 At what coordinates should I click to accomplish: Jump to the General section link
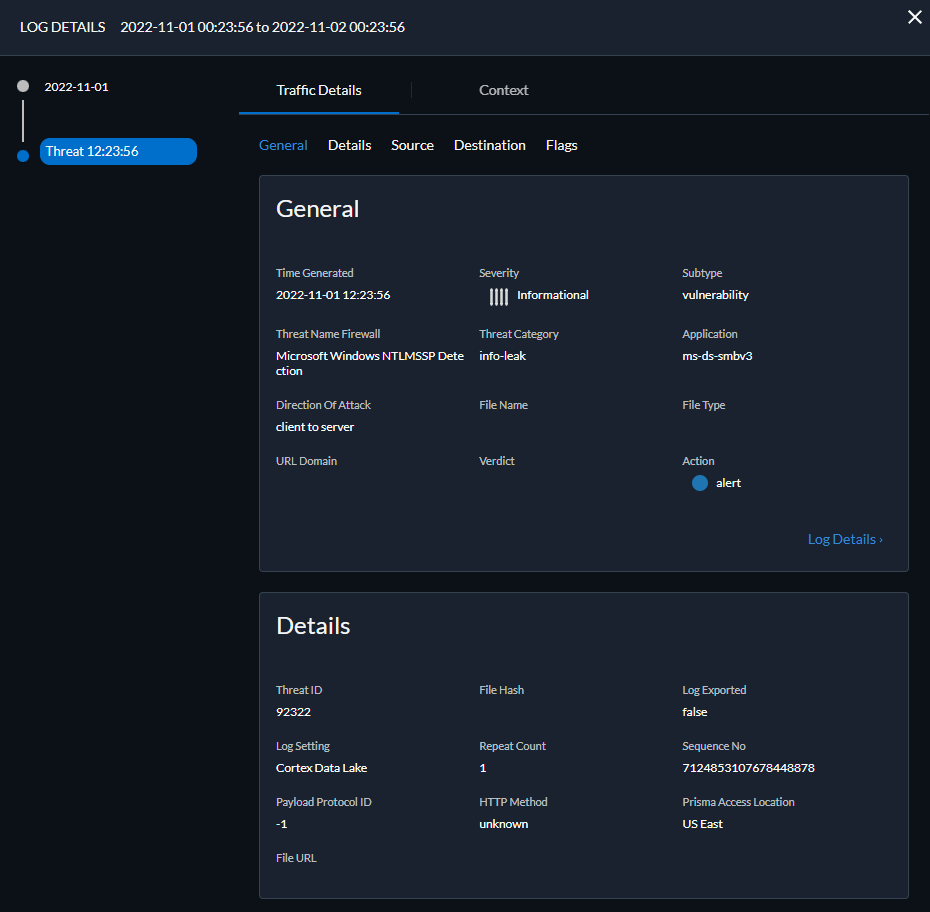[x=283, y=145]
